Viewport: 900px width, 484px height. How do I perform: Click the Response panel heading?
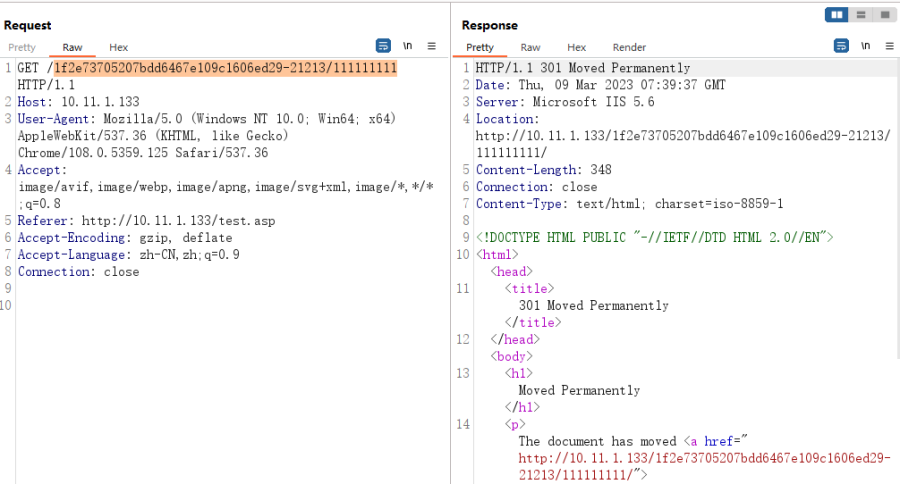point(490,25)
